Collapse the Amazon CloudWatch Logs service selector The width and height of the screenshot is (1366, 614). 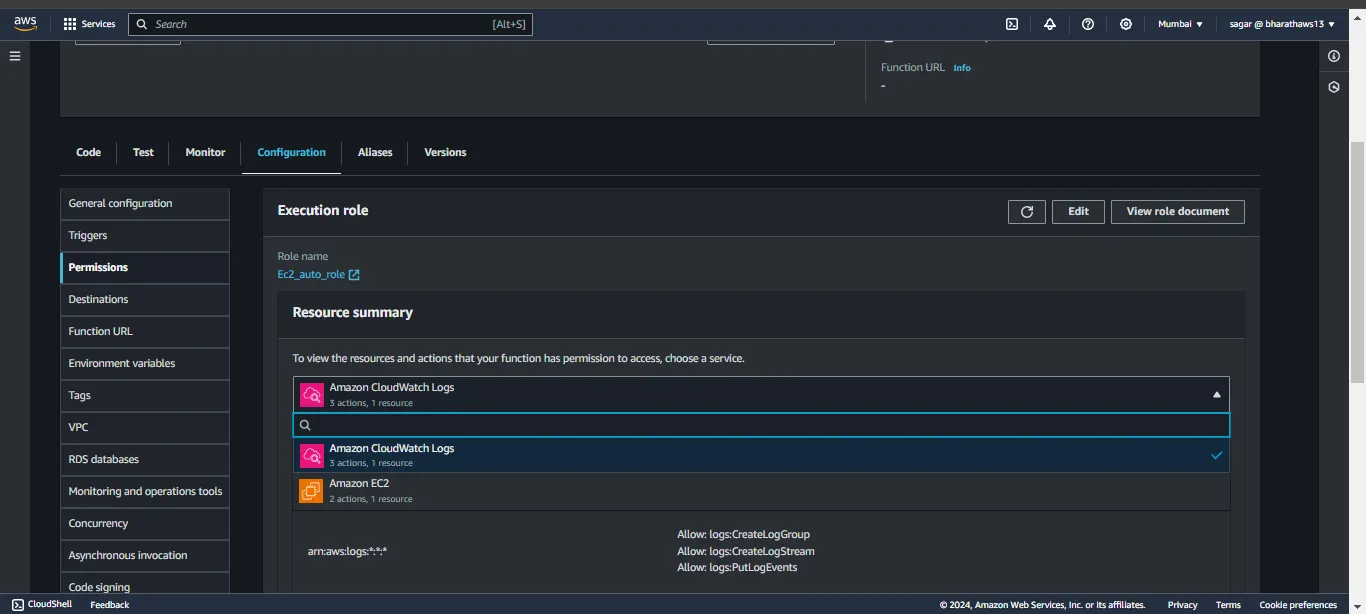tap(761, 395)
